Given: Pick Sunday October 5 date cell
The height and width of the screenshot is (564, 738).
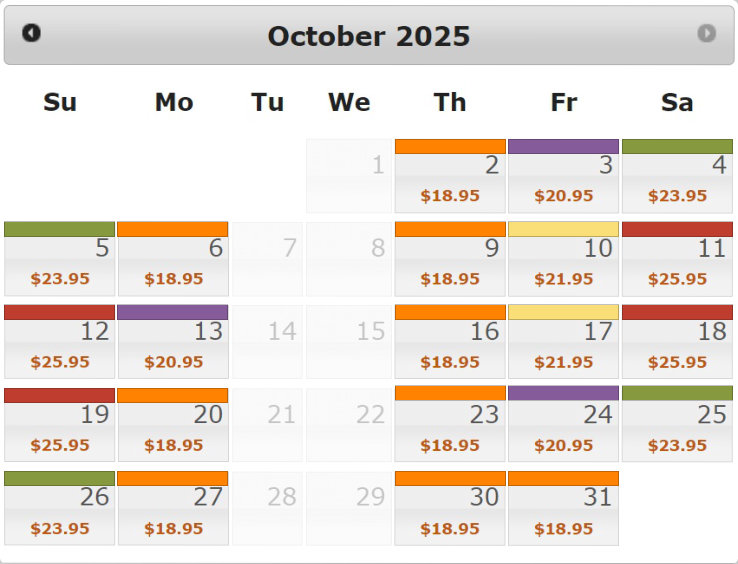Looking at the screenshot, I should click(x=59, y=259).
